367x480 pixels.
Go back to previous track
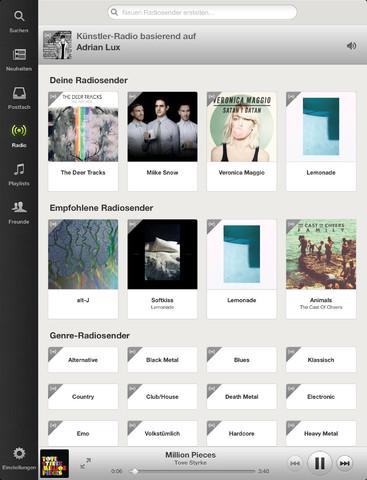pyautogui.click(x=295, y=463)
